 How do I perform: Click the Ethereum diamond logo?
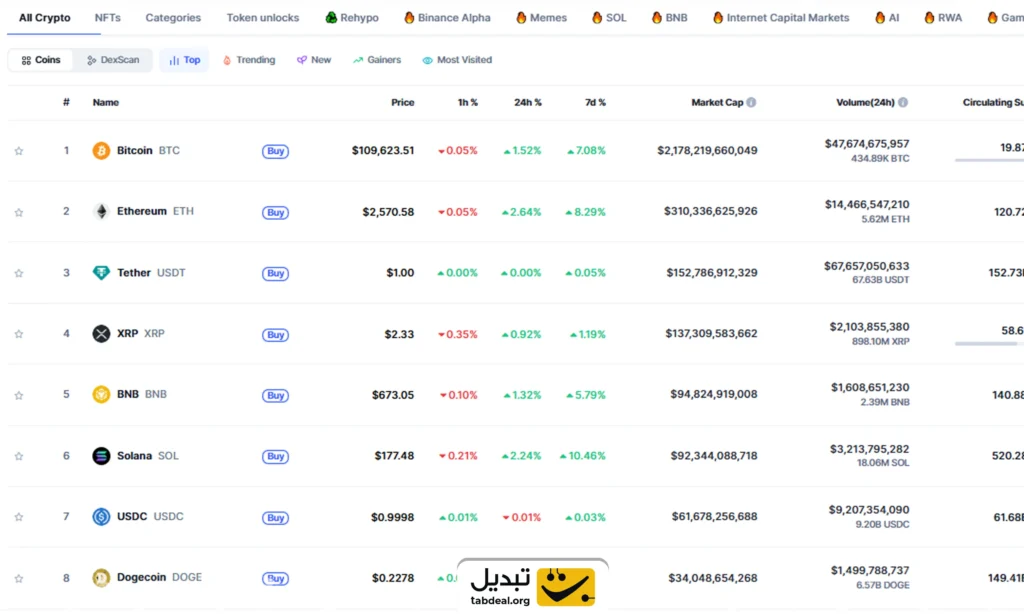[101, 212]
